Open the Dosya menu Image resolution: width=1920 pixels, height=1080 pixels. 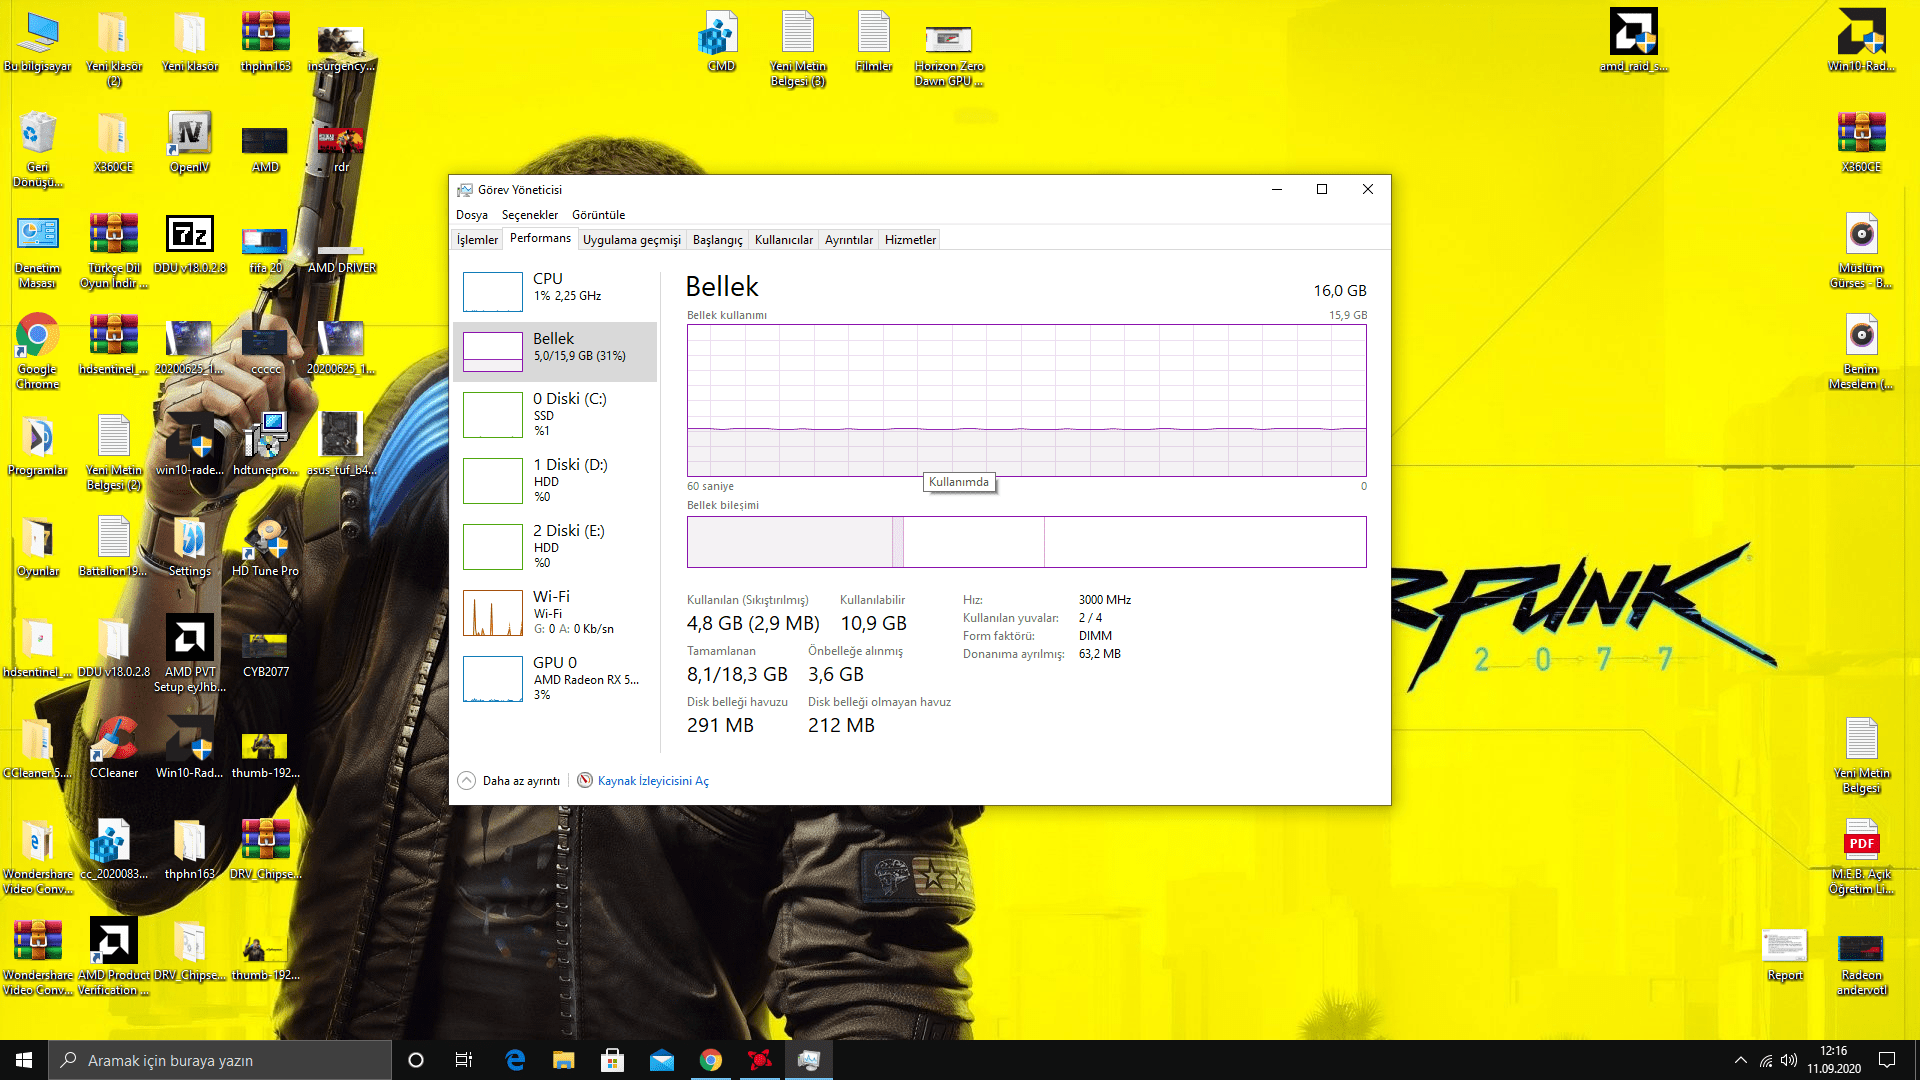click(x=471, y=215)
